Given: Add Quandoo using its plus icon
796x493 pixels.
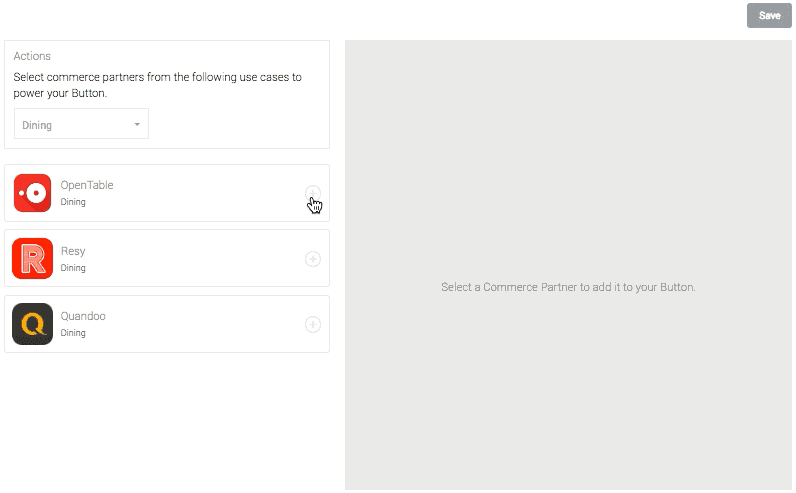Looking at the screenshot, I should (x=312, y=324).
